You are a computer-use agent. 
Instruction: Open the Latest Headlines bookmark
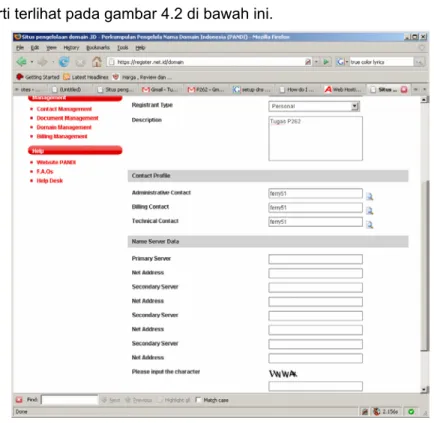coord(86,77)
